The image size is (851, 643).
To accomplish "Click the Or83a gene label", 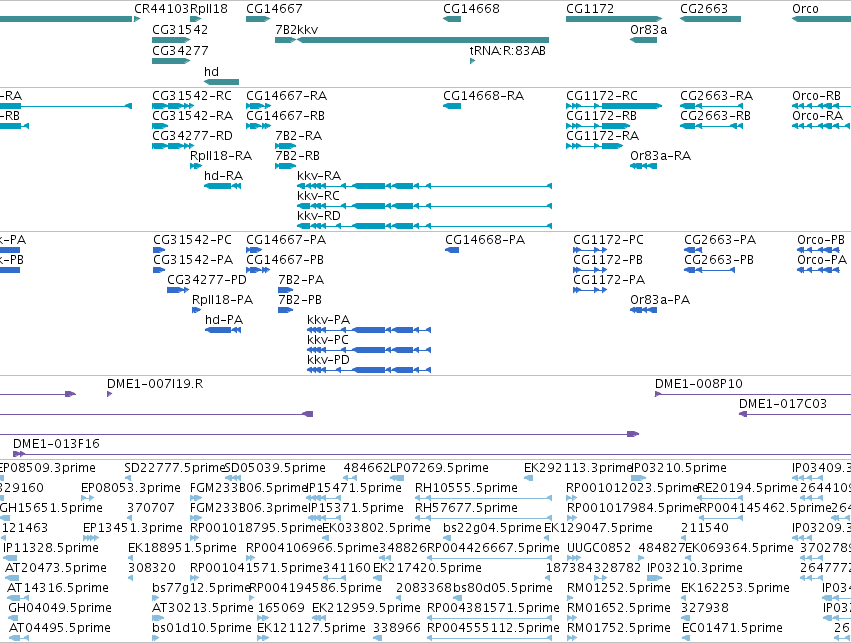I will coord(649,30).
